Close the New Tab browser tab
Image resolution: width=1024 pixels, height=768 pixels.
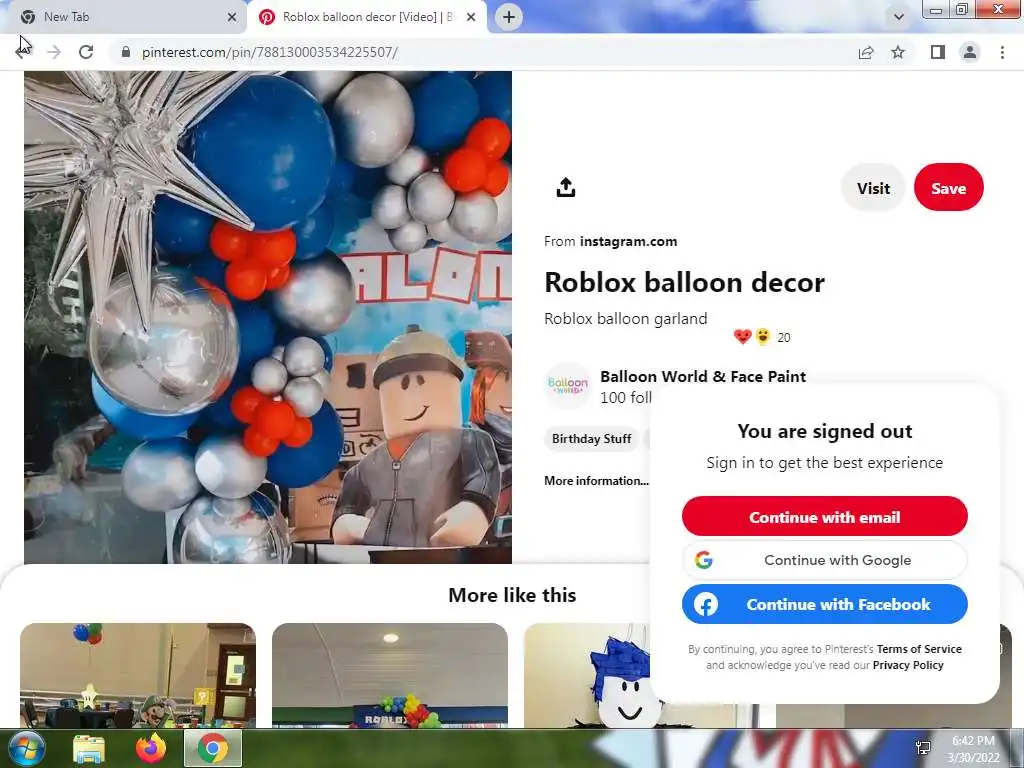coord(232,18)
